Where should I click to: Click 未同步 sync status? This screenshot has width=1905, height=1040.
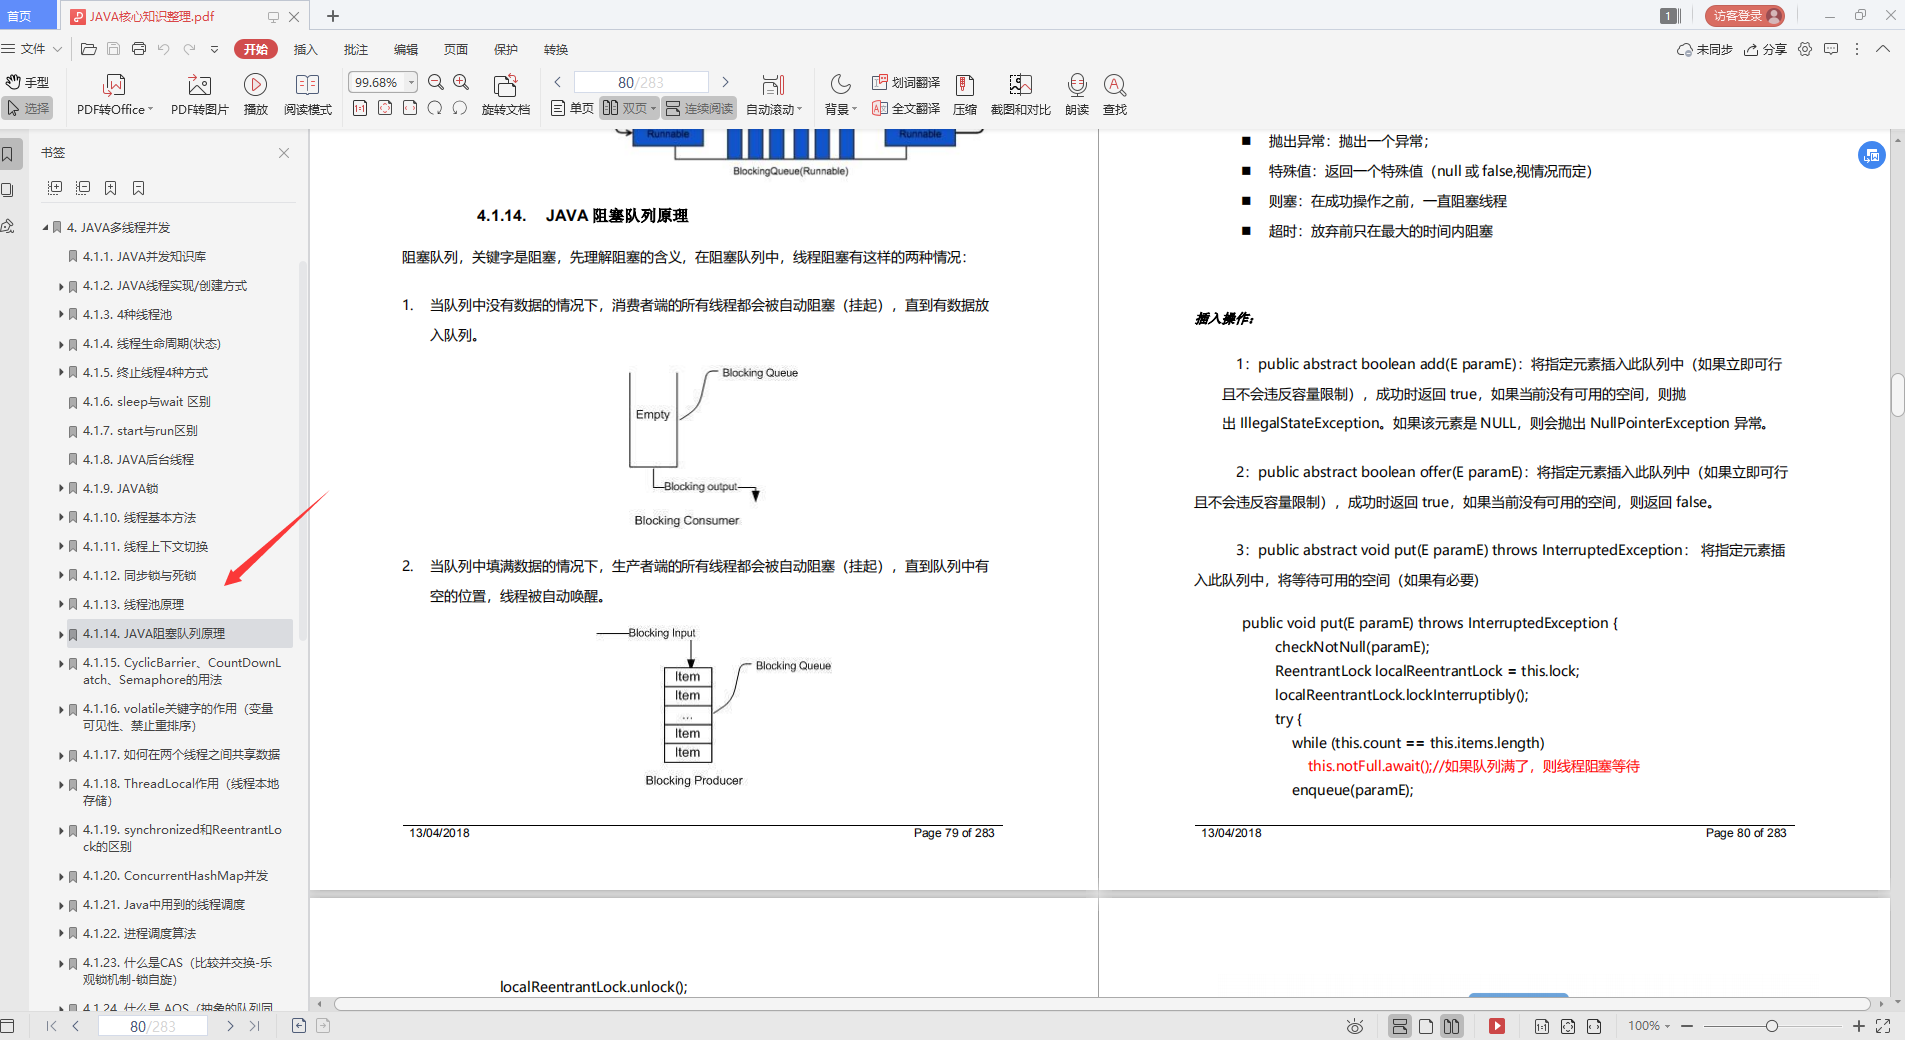pos(1705,49)
